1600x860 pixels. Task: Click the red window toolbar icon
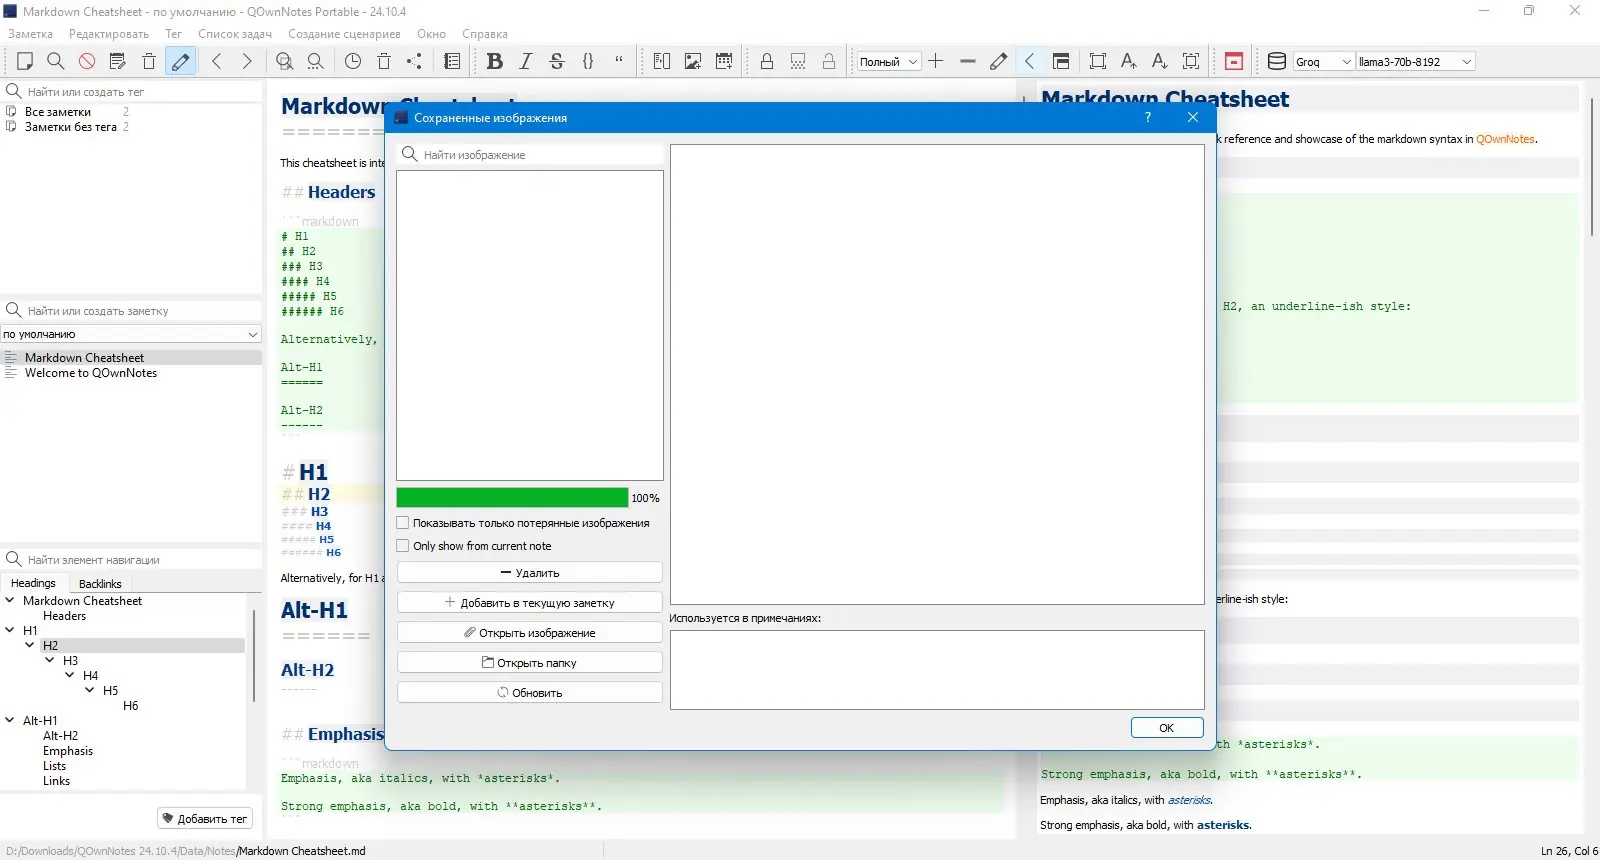point(1234,61)
